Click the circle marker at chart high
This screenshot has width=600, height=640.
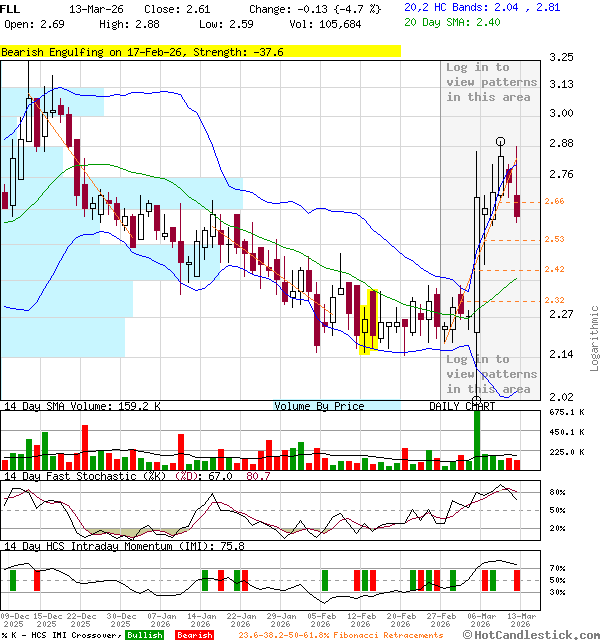(x=500, y=142)
